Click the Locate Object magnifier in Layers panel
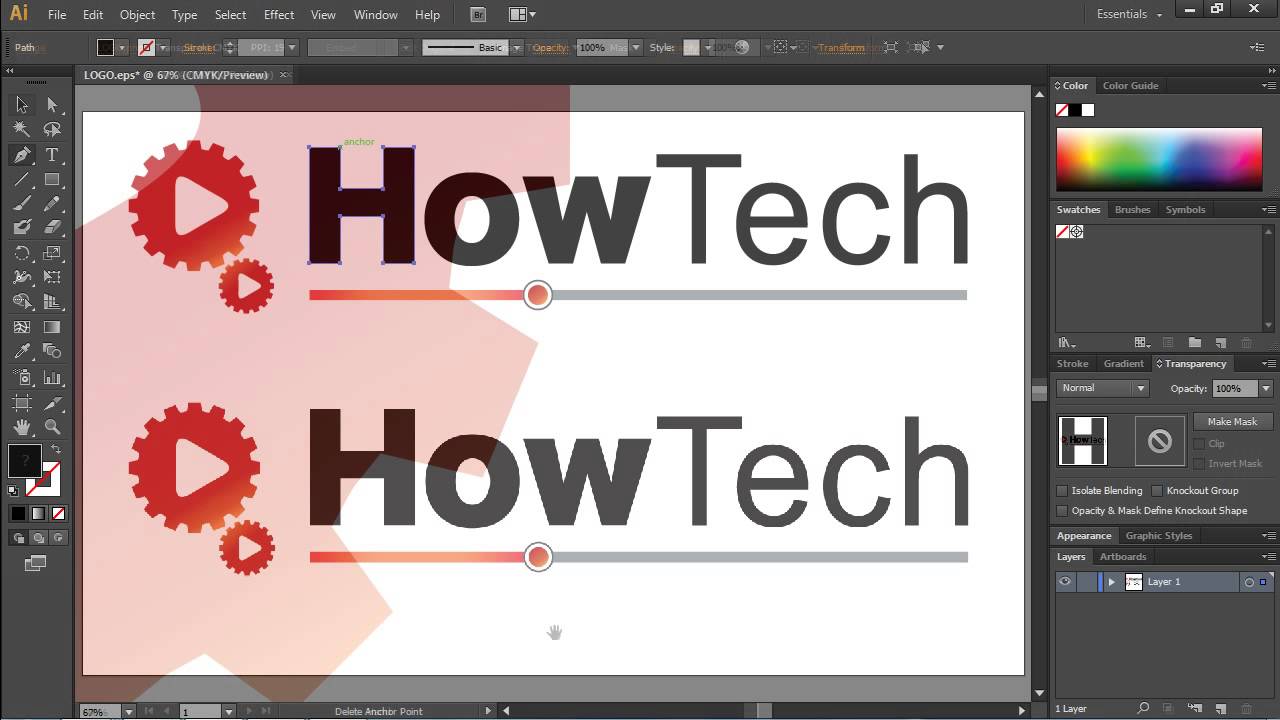Viewport: 1280px width, 720px height. 1144,709
